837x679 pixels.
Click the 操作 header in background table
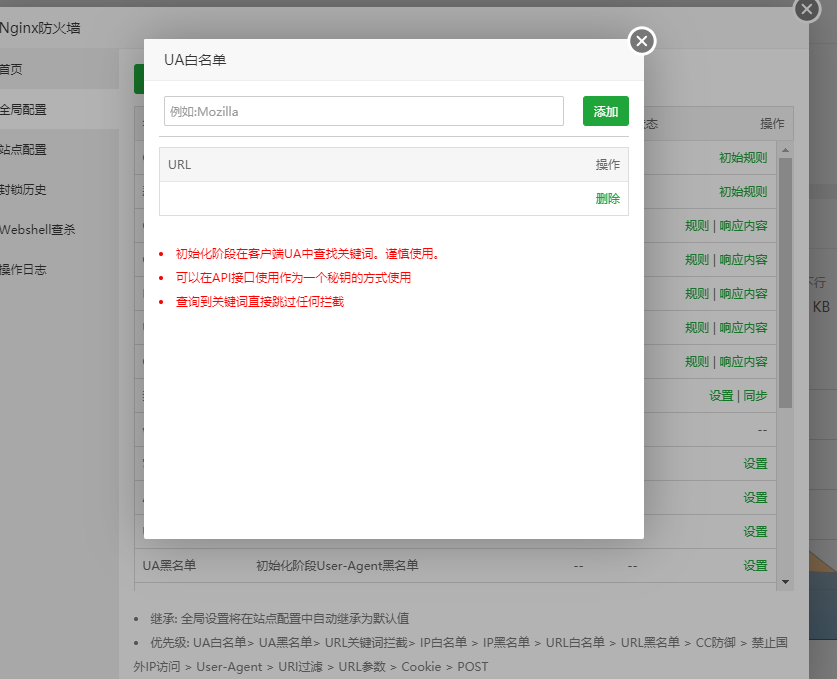[772, 123]
